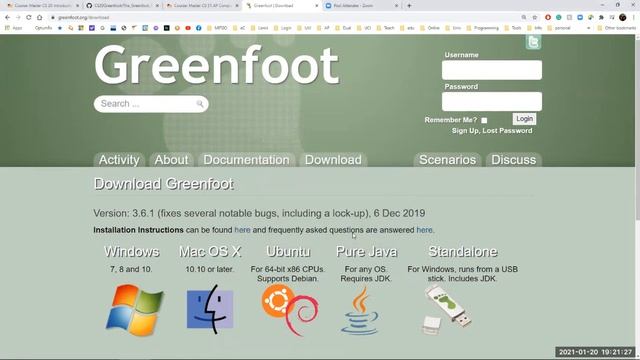Click the large Greenfoot logo title

[216, 65]
